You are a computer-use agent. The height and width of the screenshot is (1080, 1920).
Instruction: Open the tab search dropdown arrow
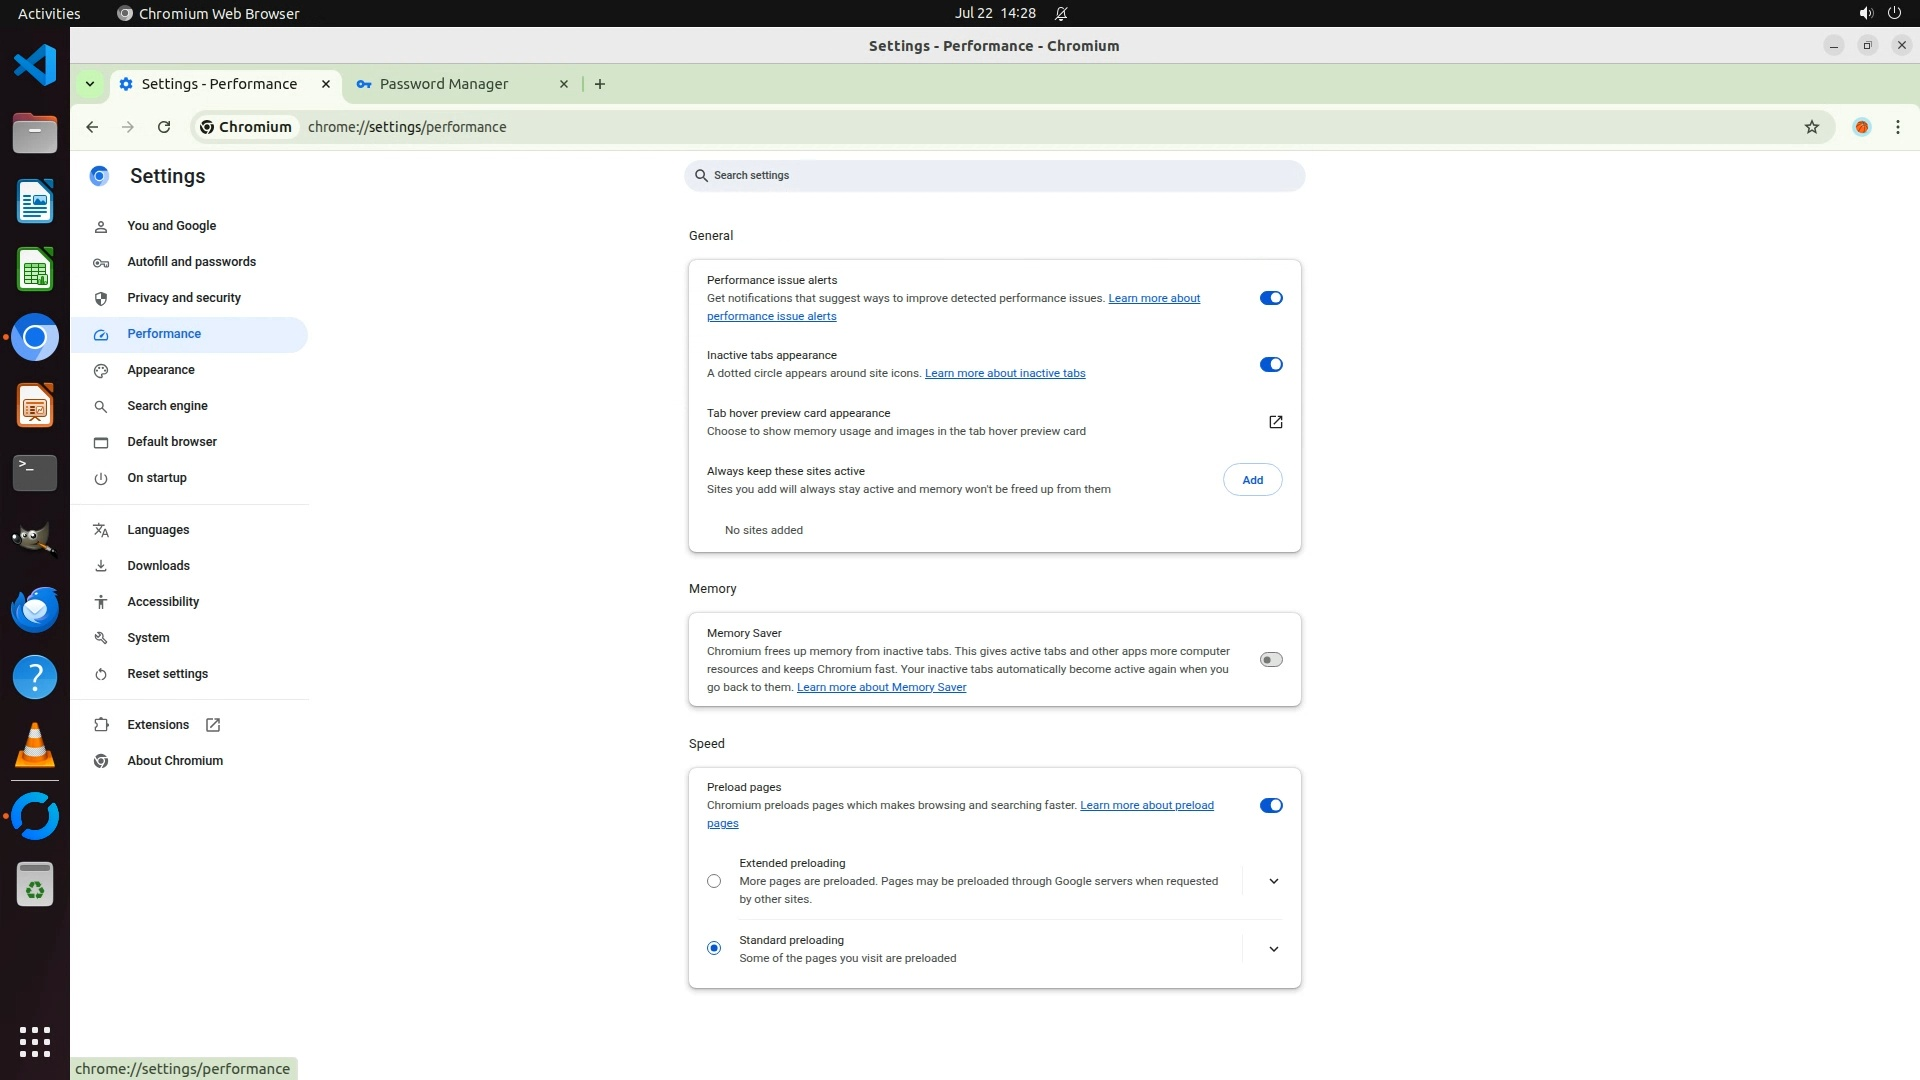tap(90, 84)
